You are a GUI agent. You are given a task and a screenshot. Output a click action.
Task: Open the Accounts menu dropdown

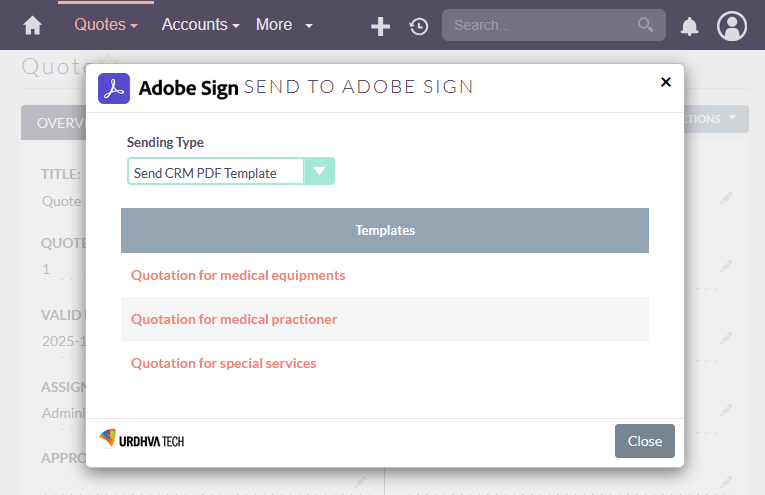(200, 25)
